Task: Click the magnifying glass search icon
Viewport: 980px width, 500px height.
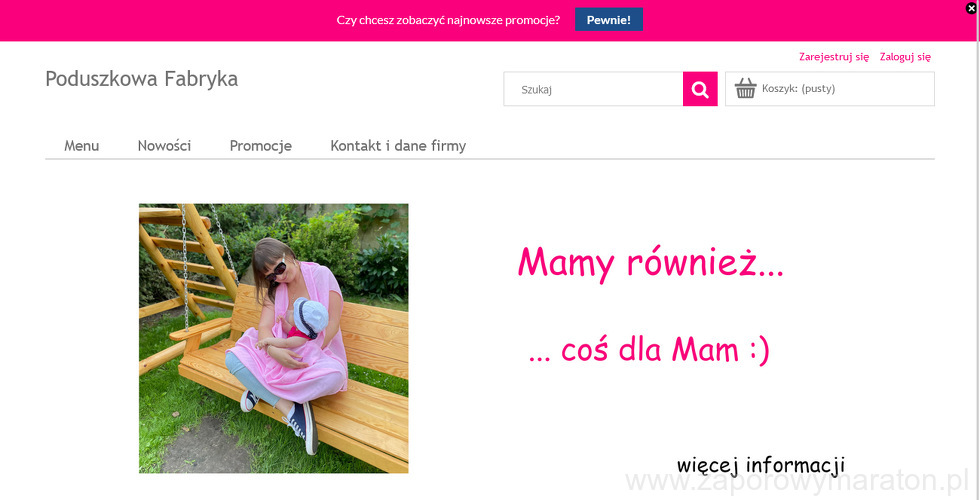Action: pos(700,89)
